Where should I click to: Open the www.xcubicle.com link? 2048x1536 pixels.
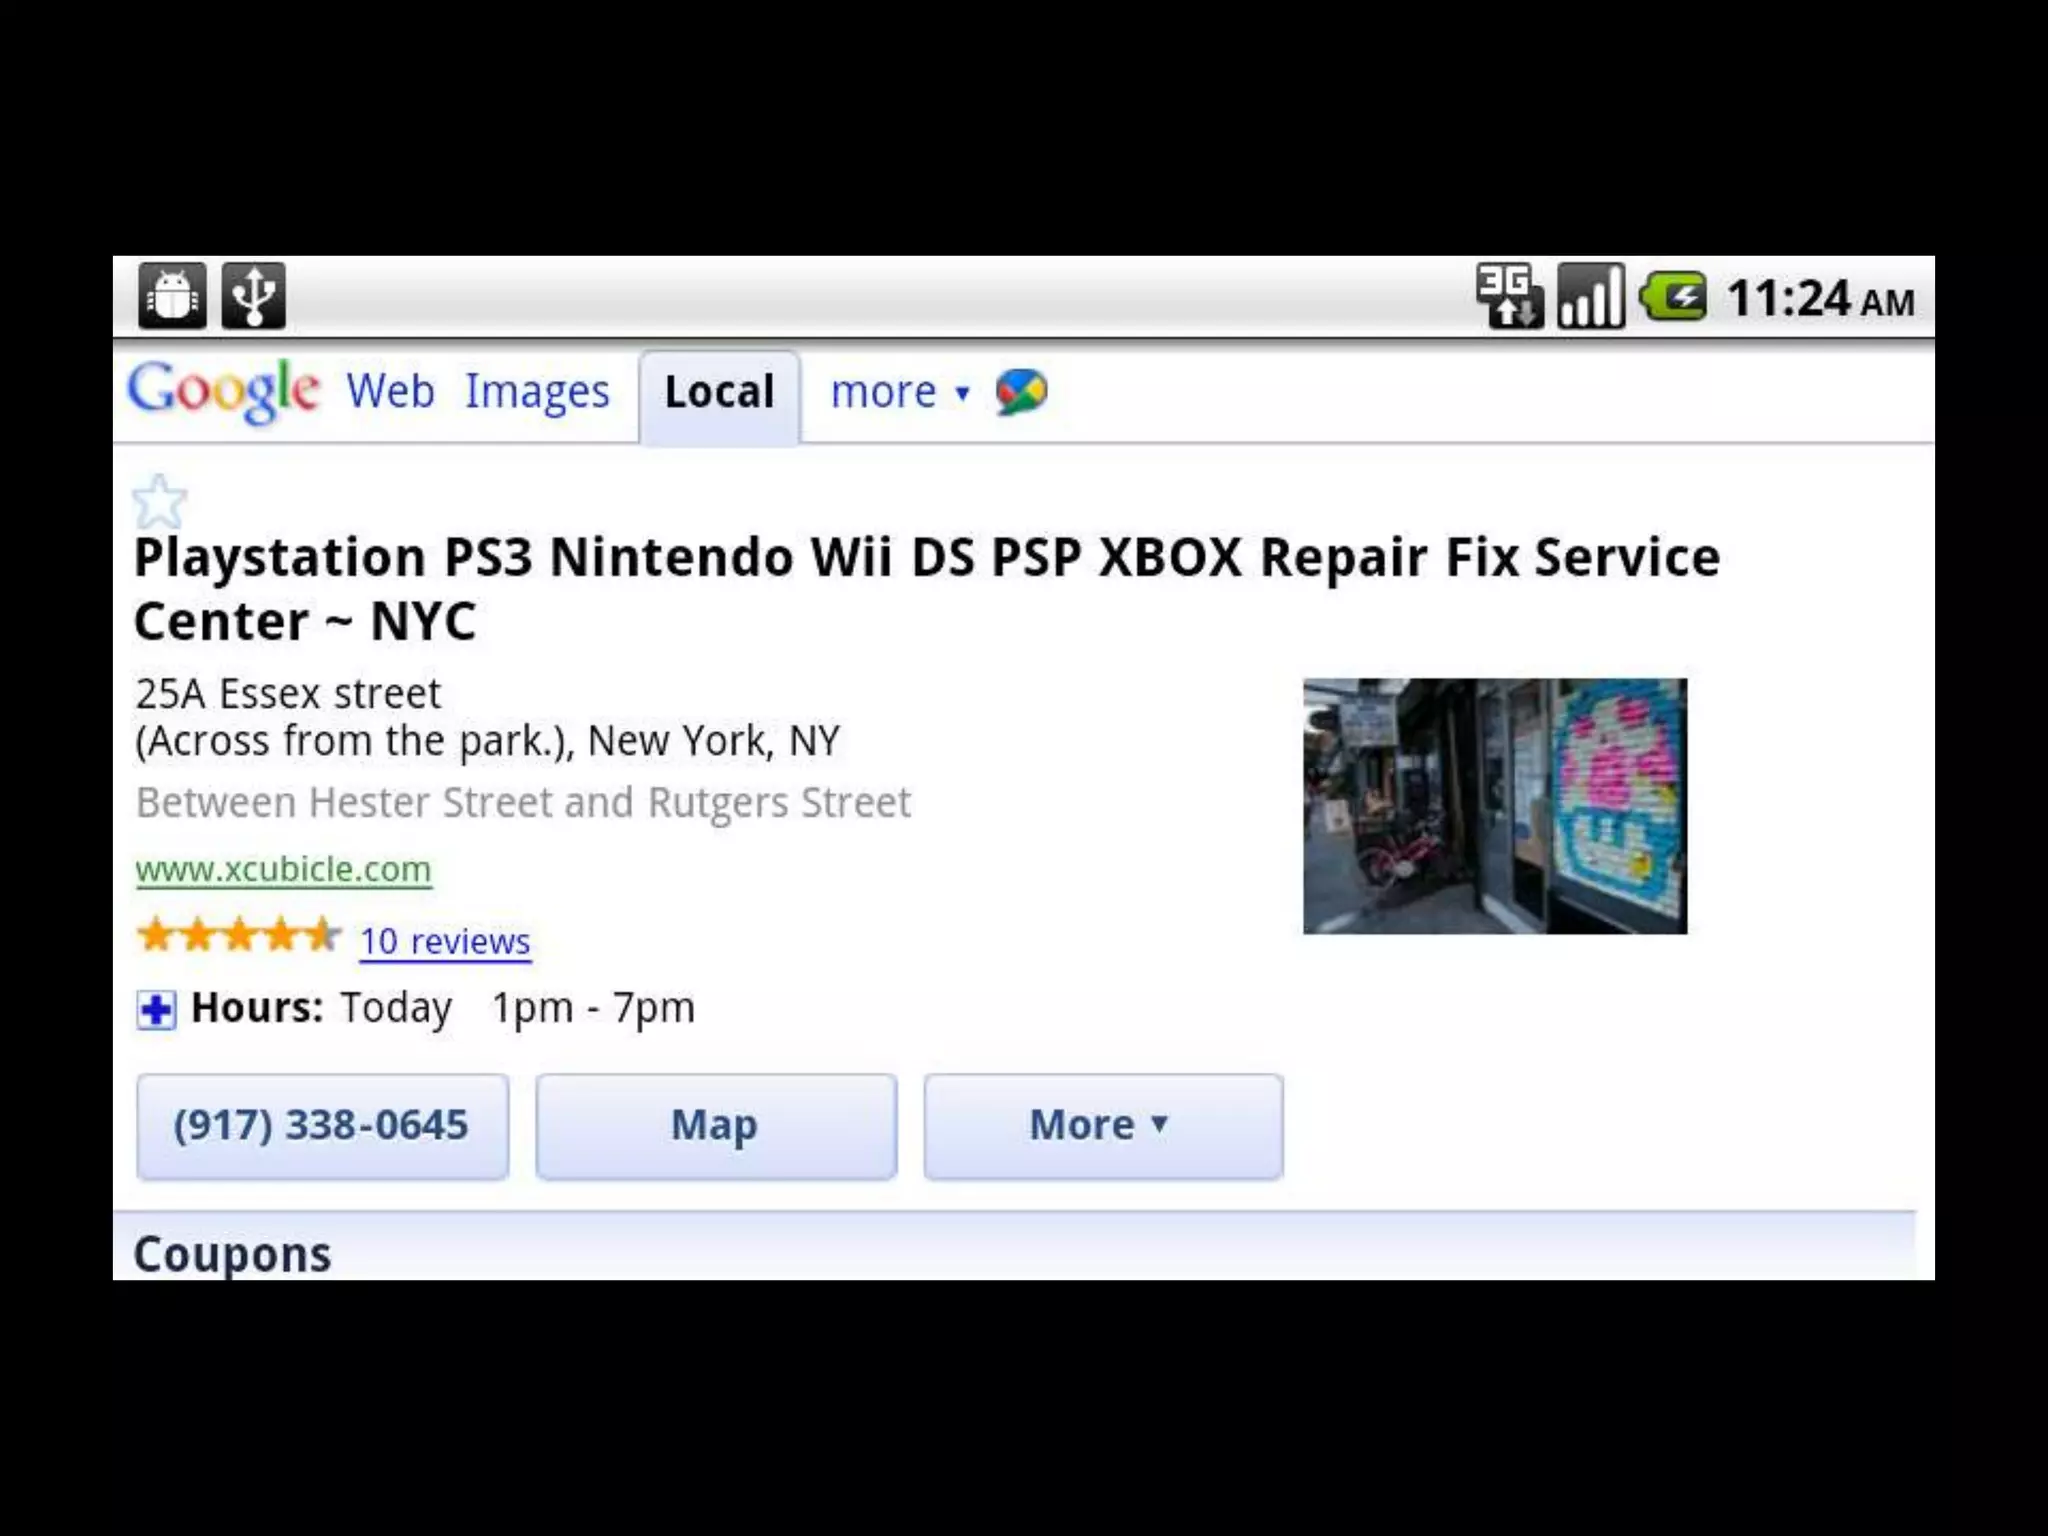[x=284, y=869]
